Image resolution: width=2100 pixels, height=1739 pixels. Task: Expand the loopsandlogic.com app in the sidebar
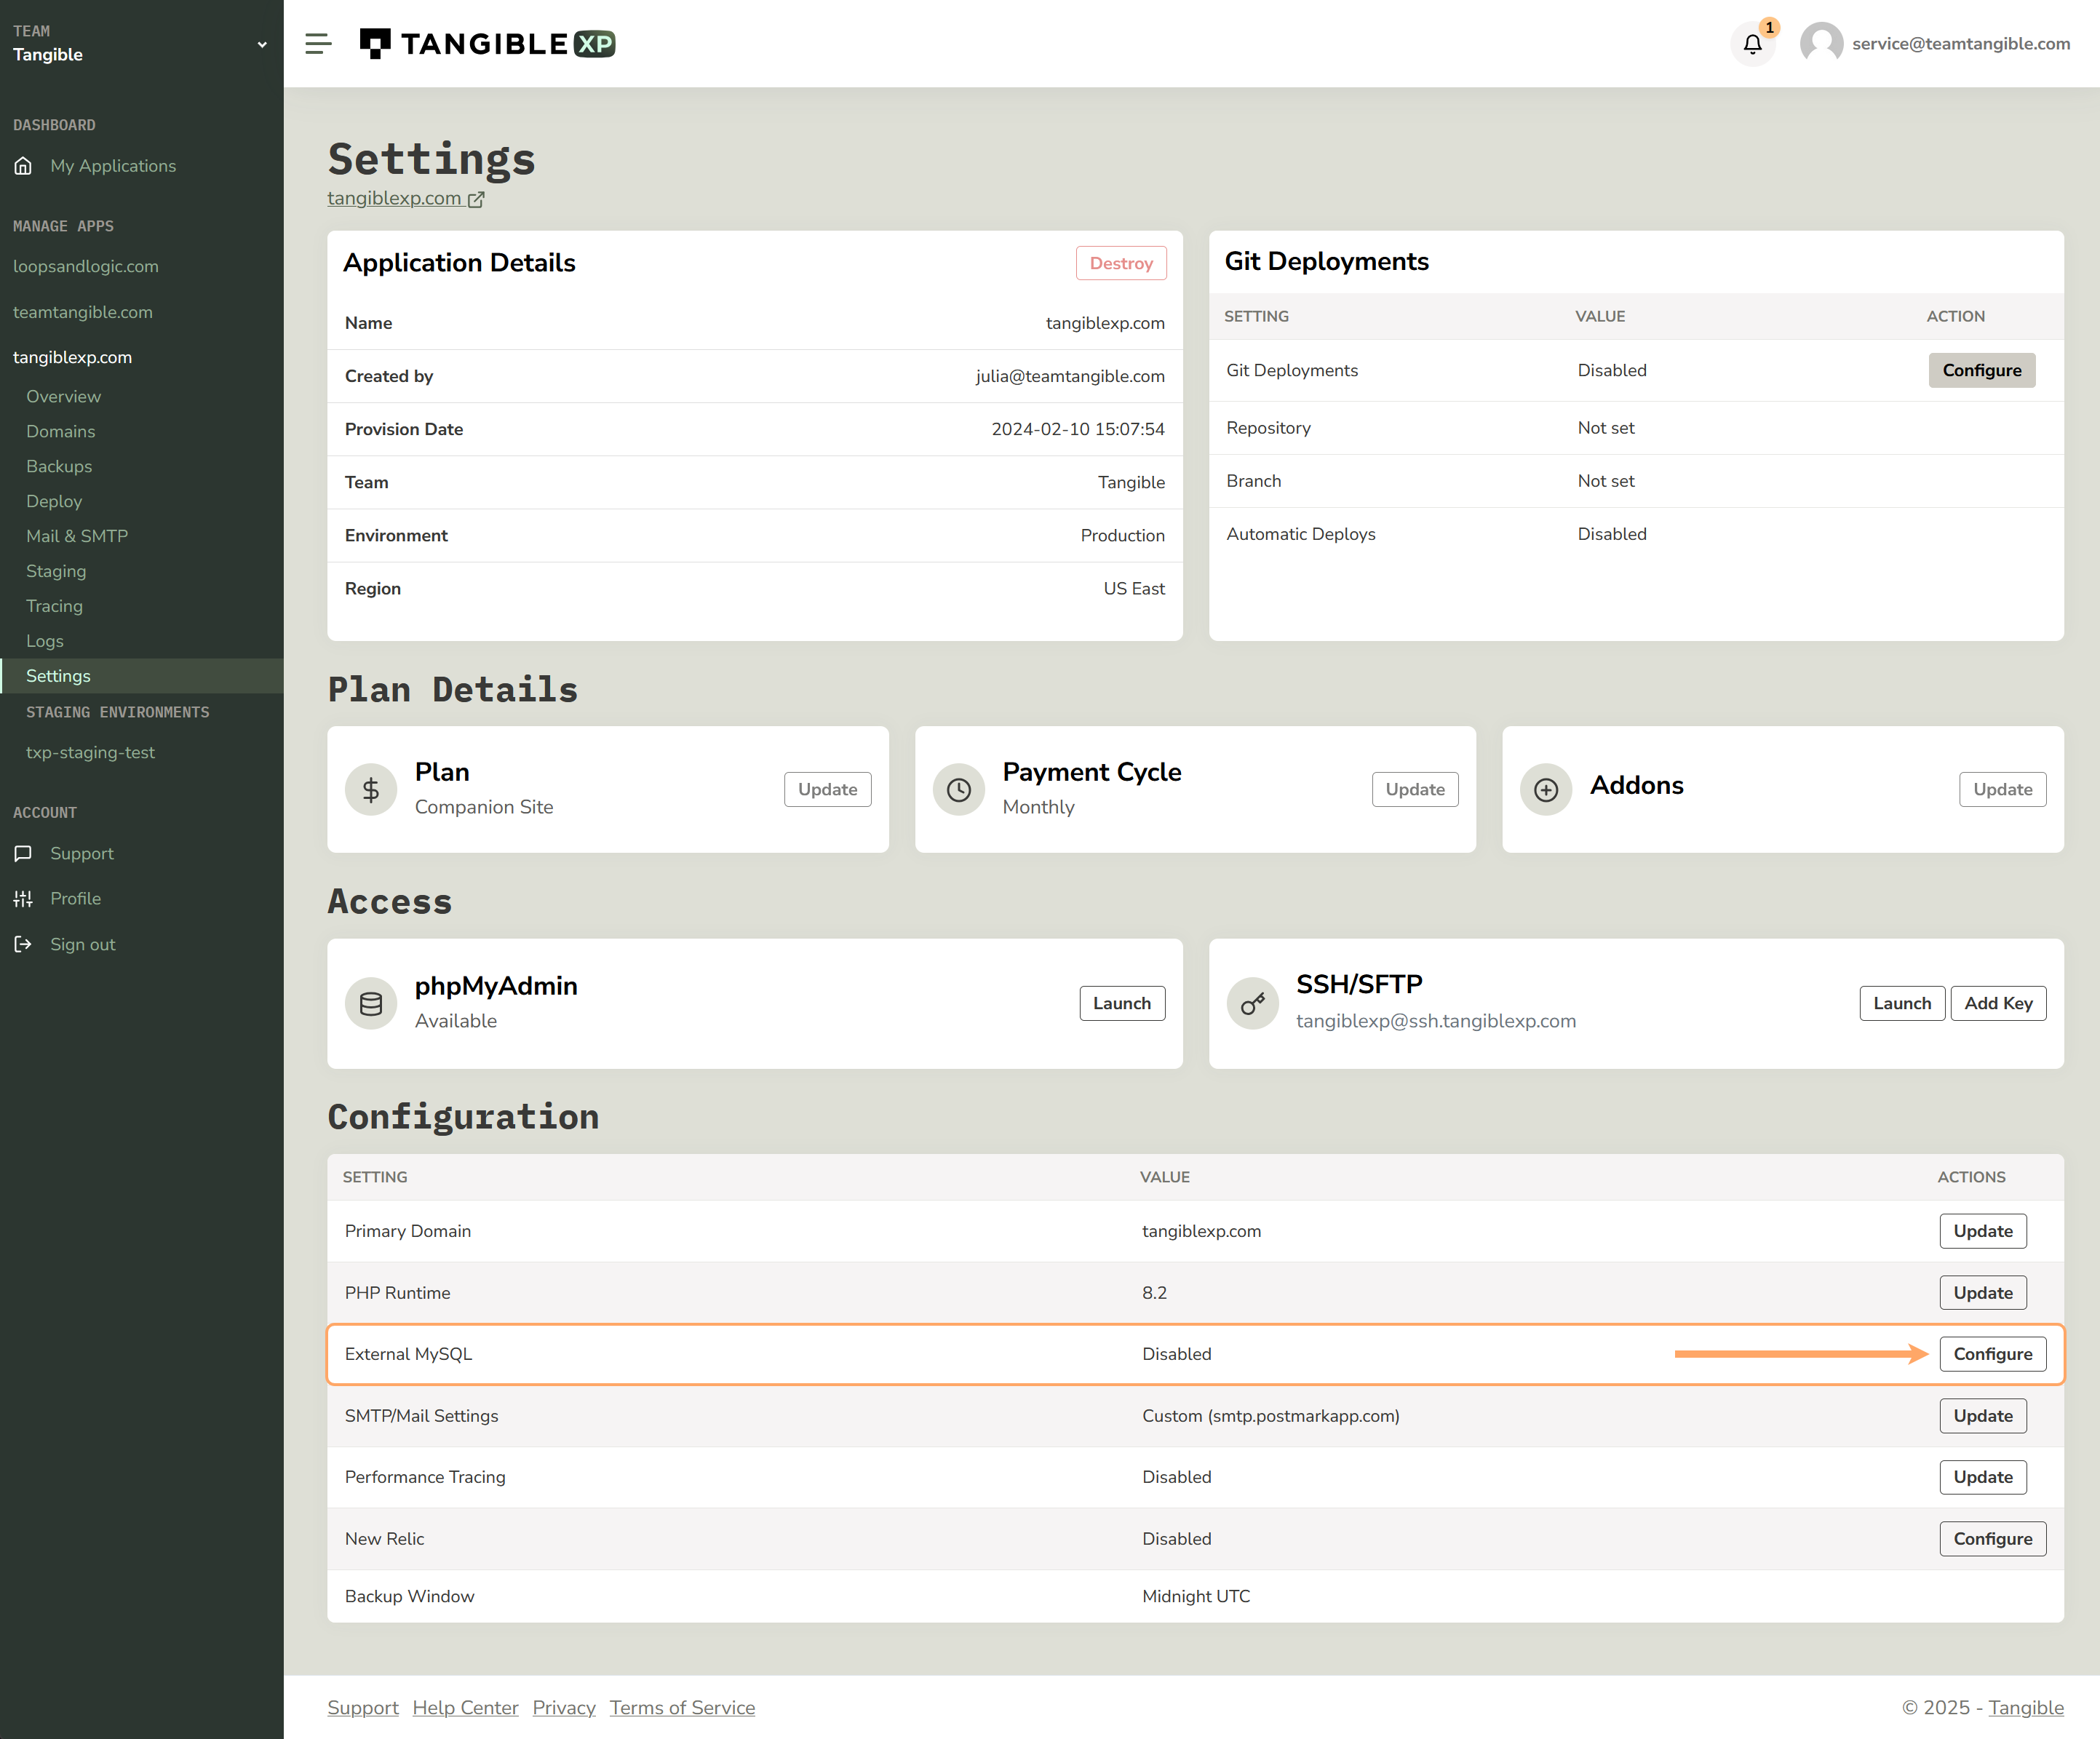coord(86,266)
